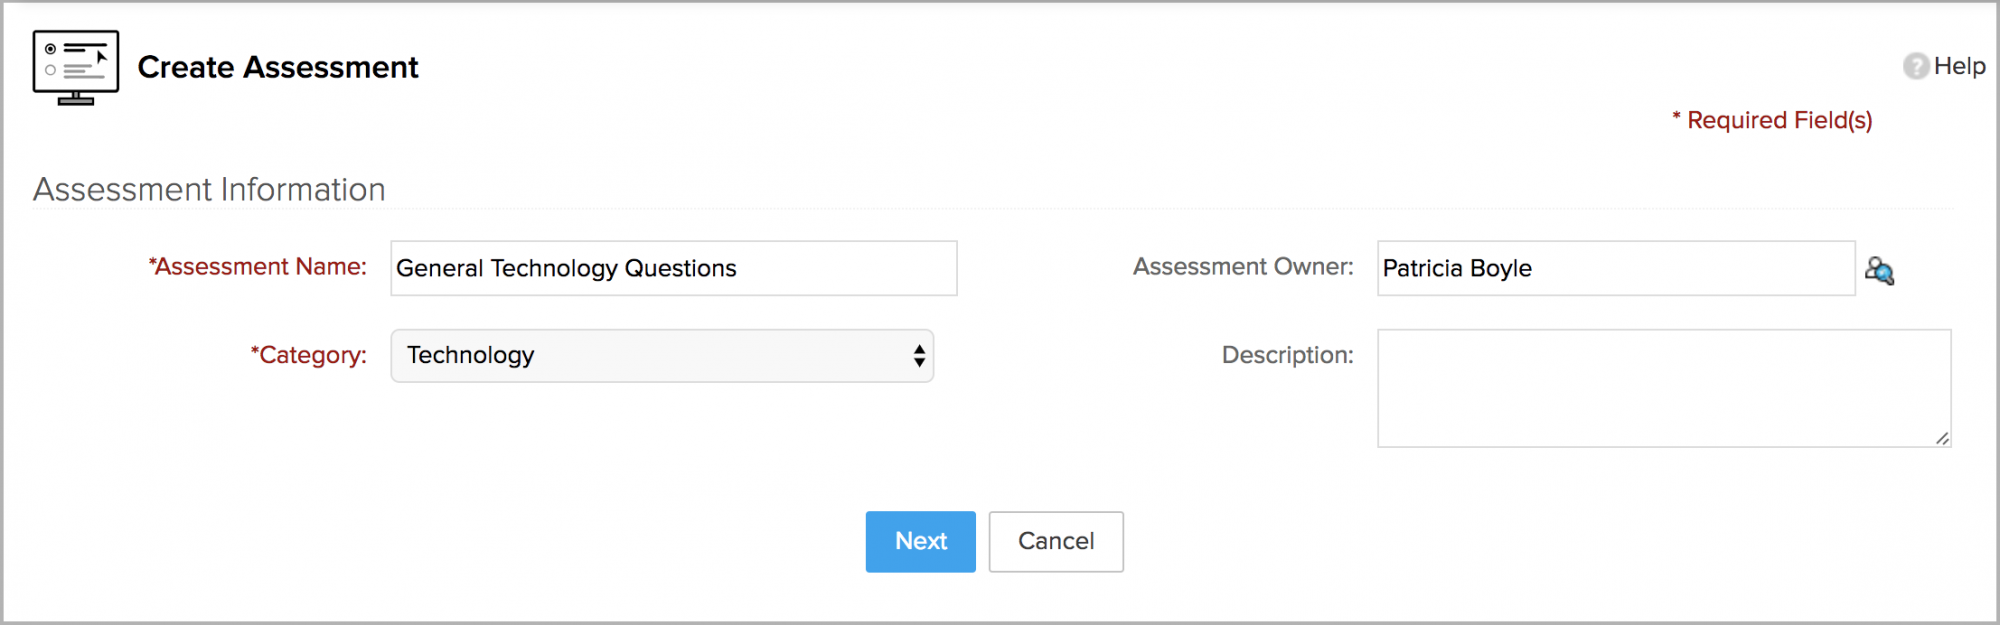The height and width of the screenshot is (625, 2000).
Task: Click the Assessment Information section heading
Action: pos(209,189)
